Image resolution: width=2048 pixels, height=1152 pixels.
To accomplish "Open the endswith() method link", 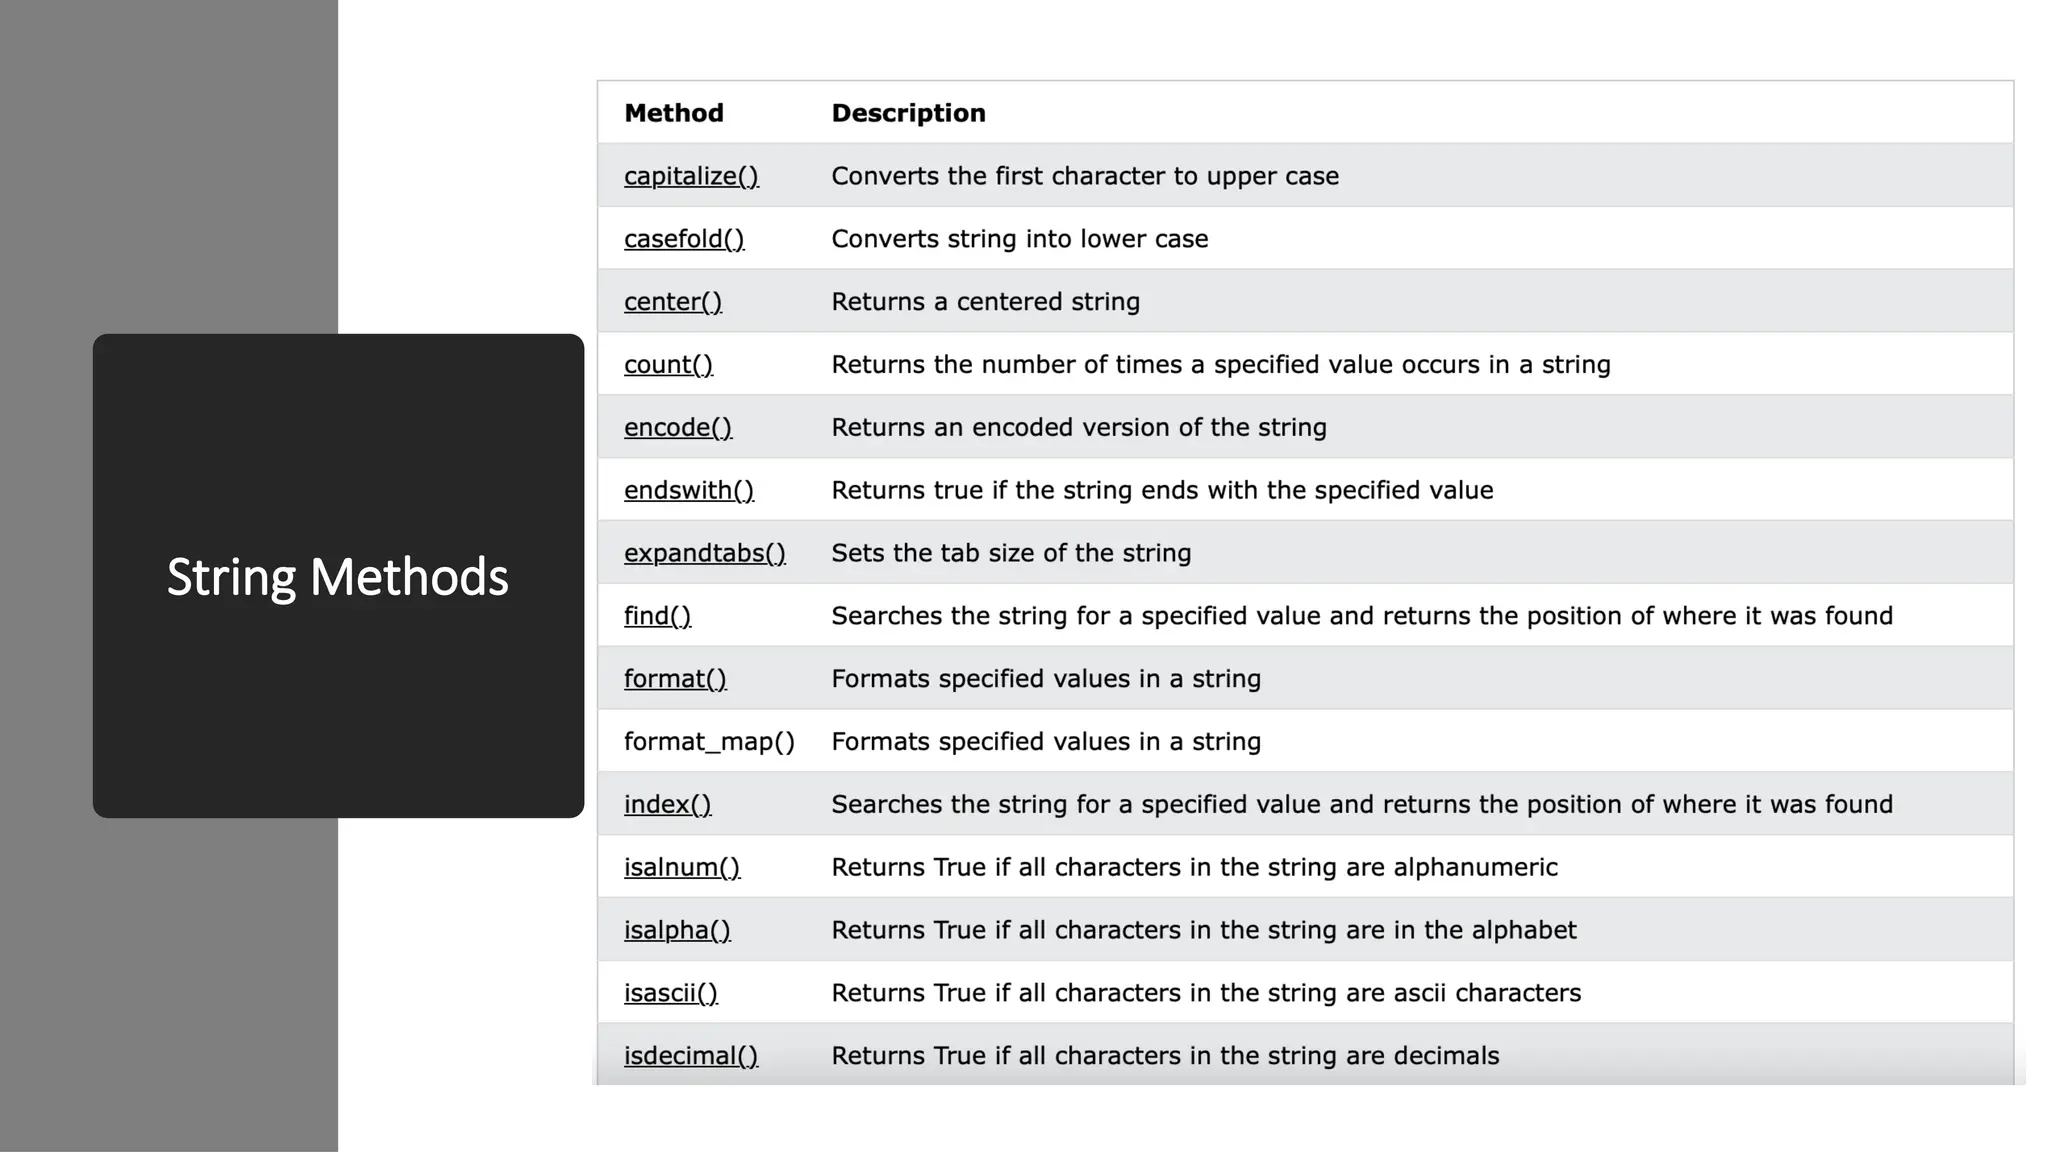I will tap(689, 490).
